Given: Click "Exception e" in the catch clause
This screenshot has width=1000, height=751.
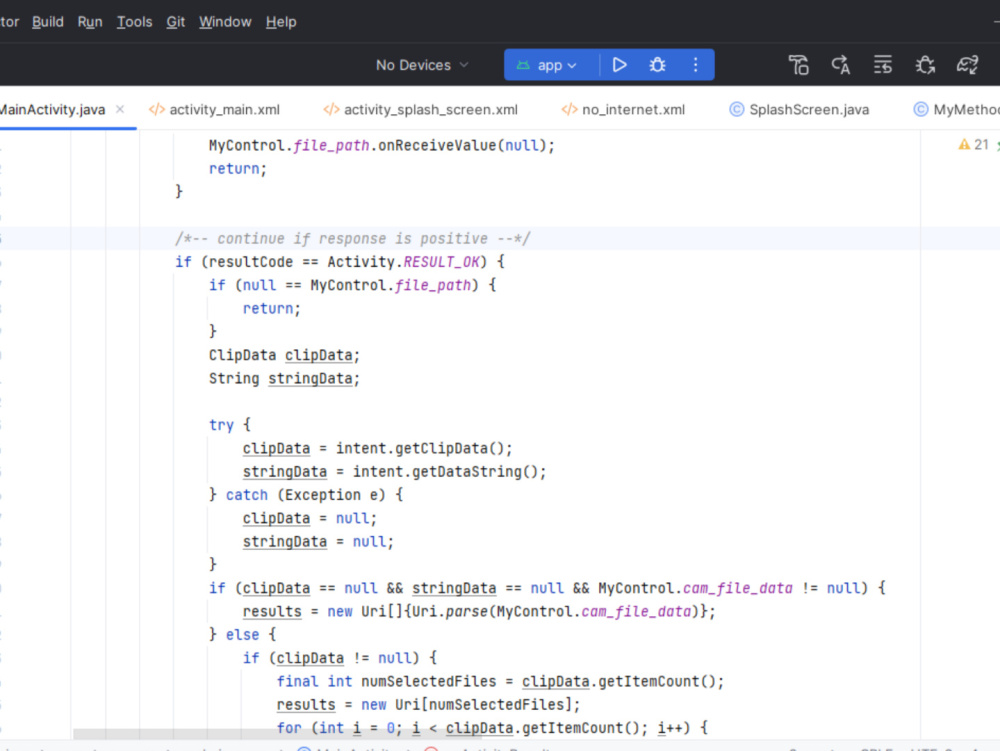Looking at the screenshot, I should (332, 495).
